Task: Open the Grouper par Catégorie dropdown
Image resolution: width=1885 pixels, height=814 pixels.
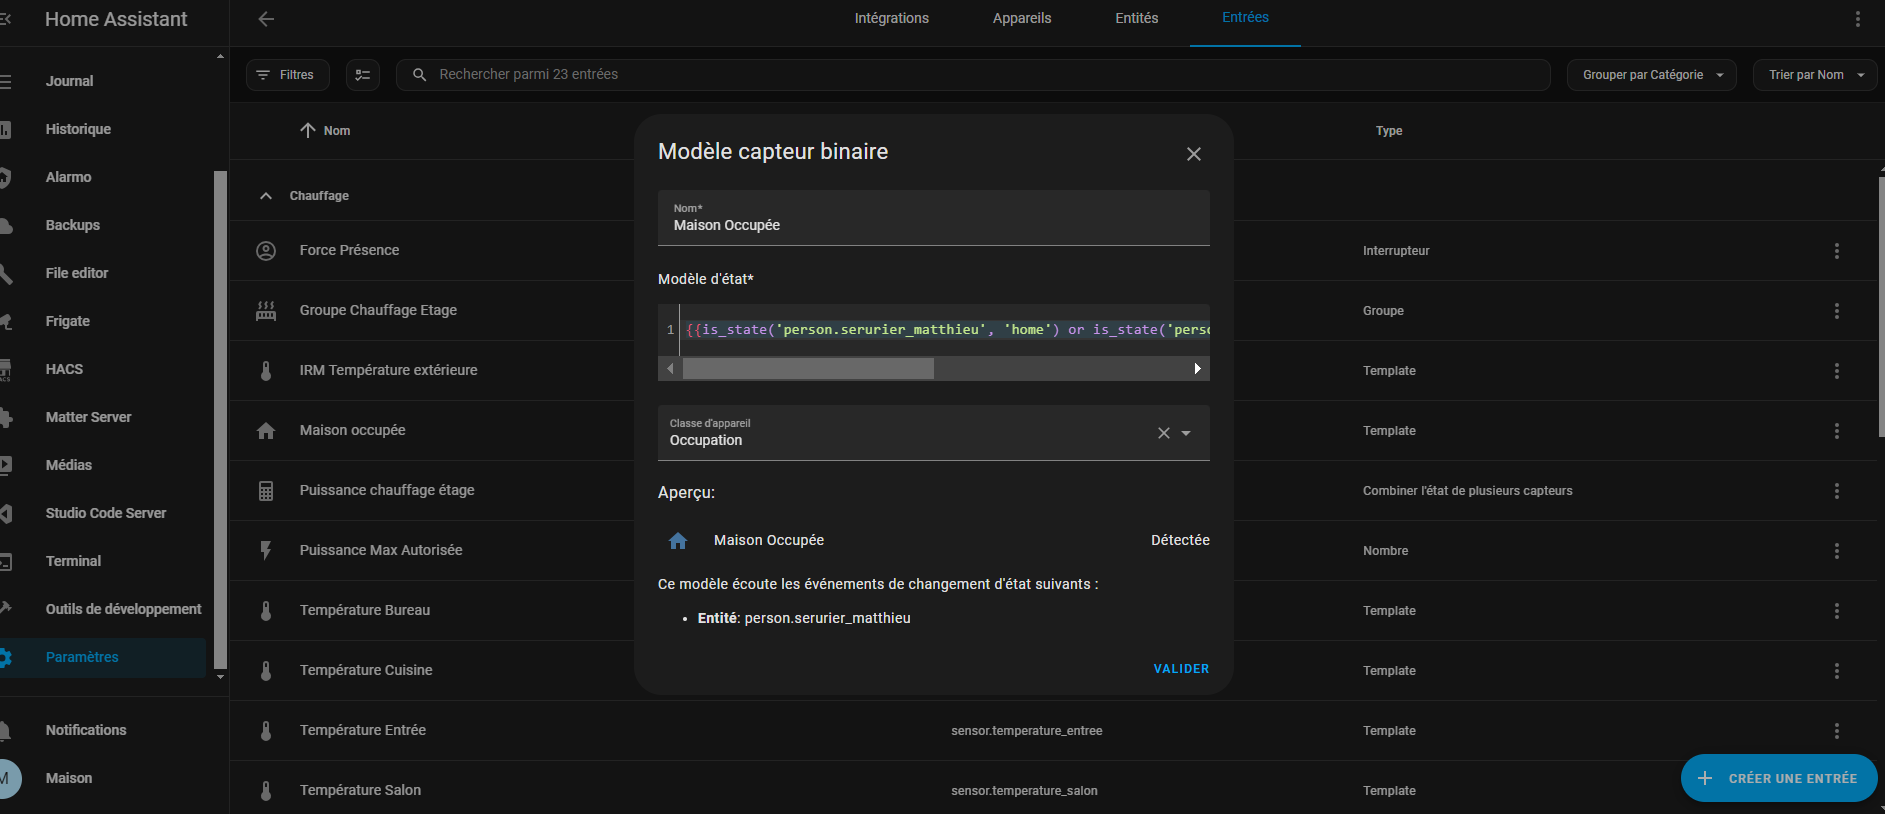Action: (x=1651, y=75)
